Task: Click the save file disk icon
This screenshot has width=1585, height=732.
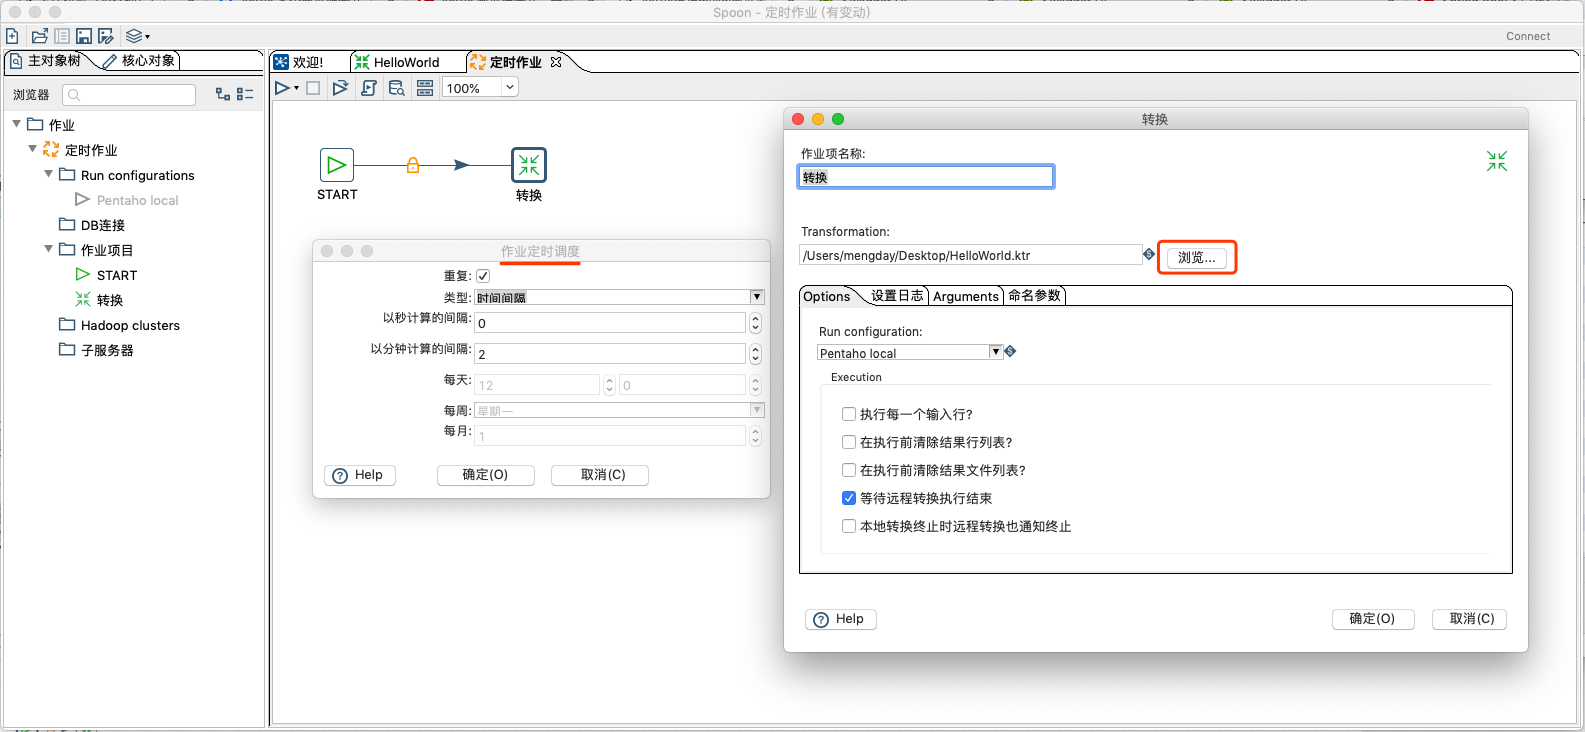Action: click(84, 36)
